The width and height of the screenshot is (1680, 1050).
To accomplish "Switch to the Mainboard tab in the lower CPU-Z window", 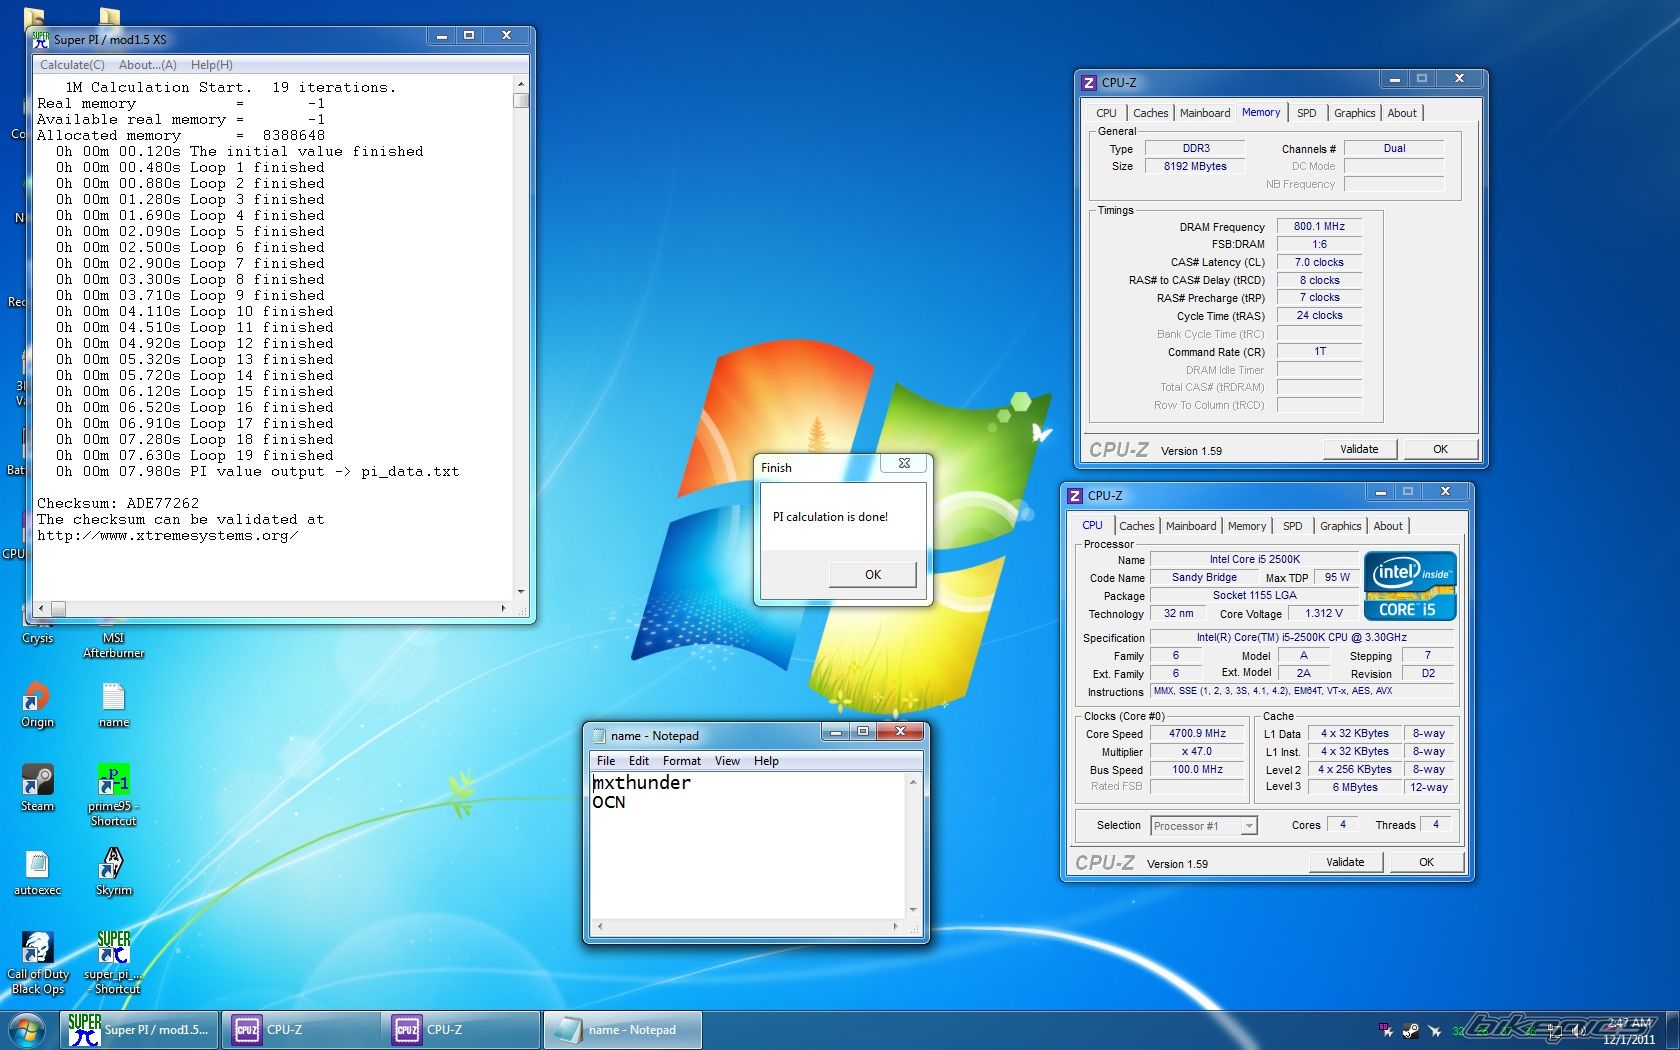I will 1190,526.
